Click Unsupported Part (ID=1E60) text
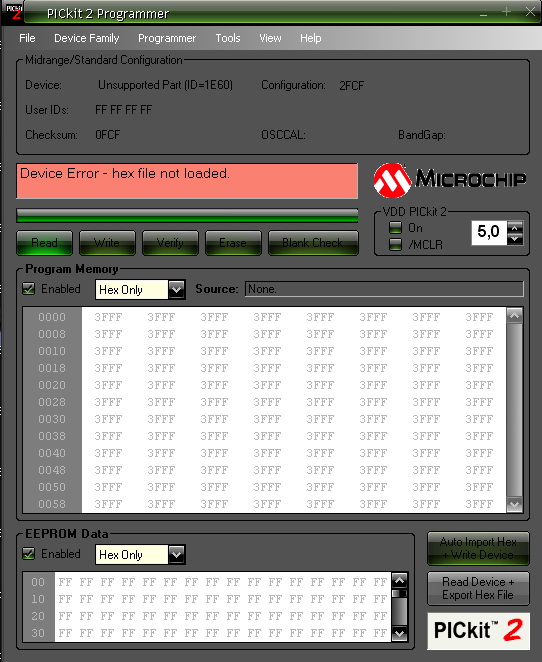Screen dimensions: 542x662 point(165,85)
